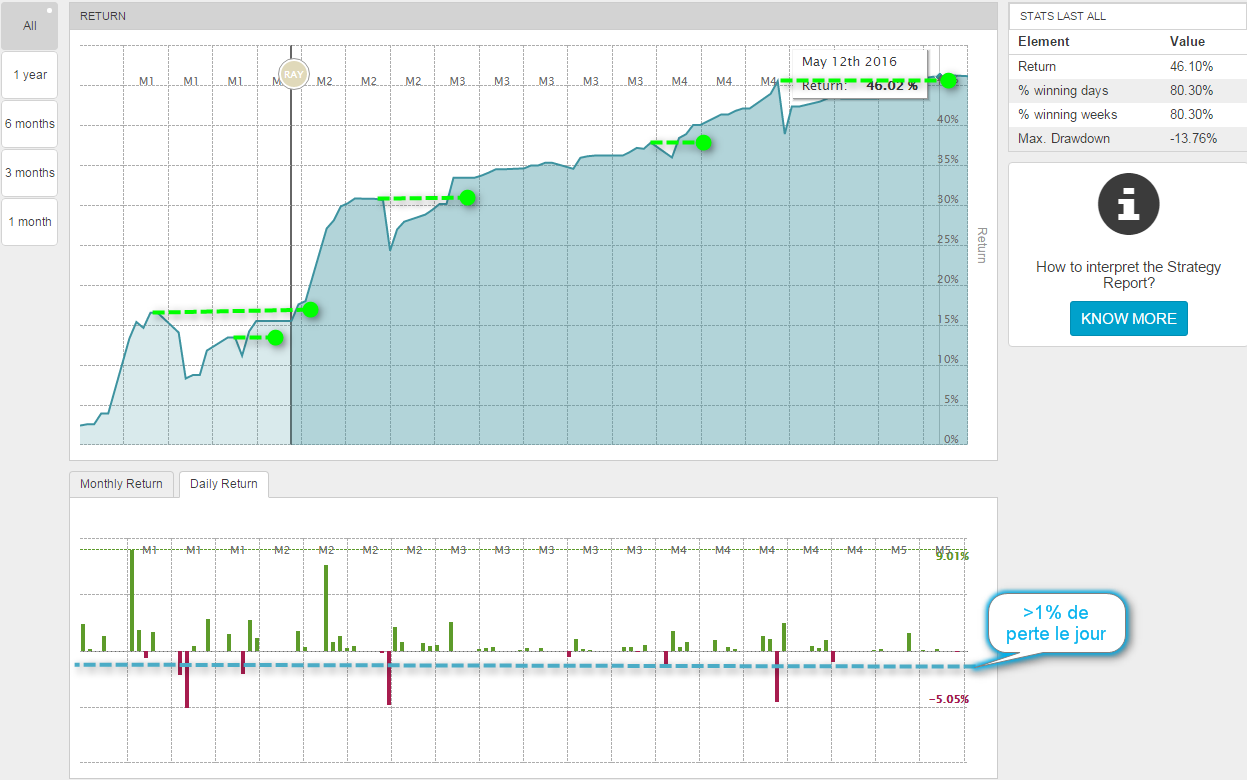Click the green dot between the 35% and 40% levels

[x=703, y=143]
